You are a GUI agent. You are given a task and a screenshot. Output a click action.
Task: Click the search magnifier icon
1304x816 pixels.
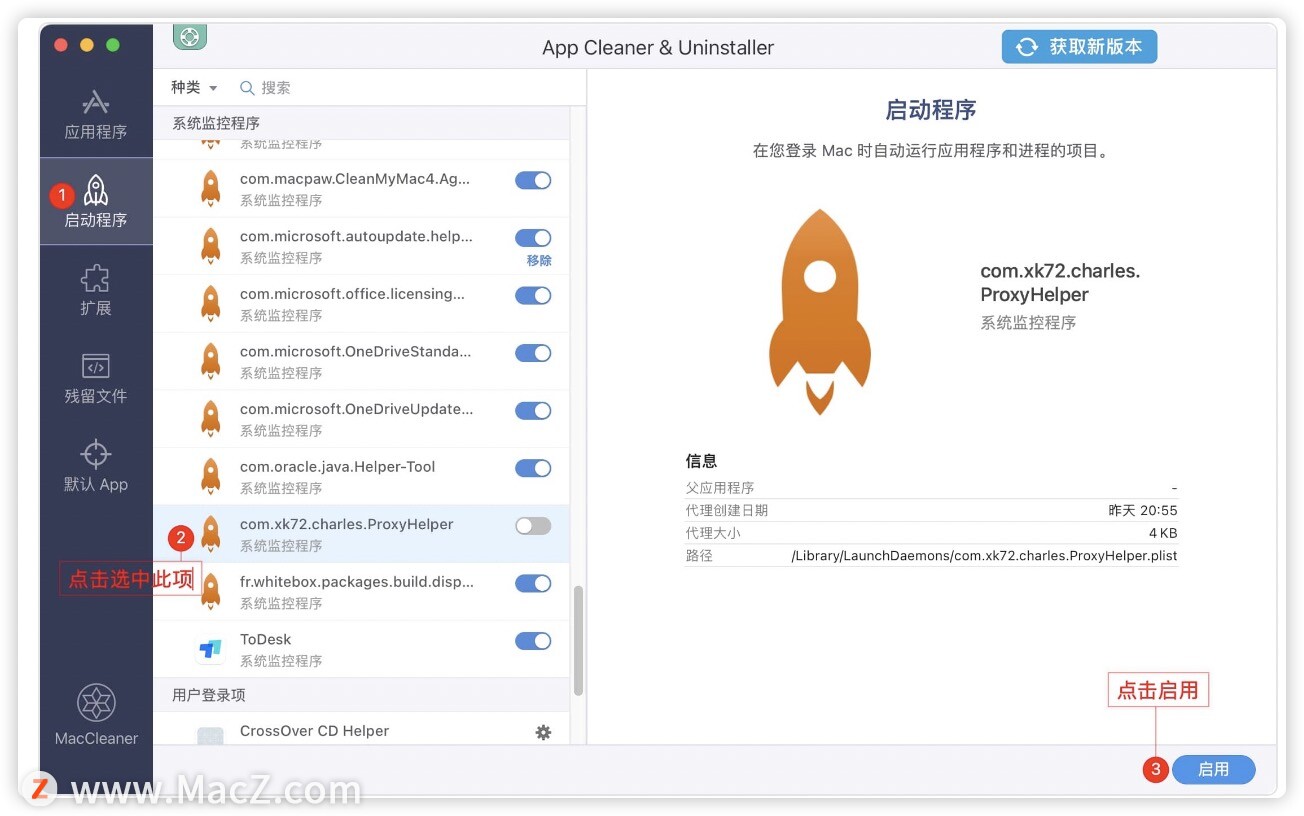(247, 88)
